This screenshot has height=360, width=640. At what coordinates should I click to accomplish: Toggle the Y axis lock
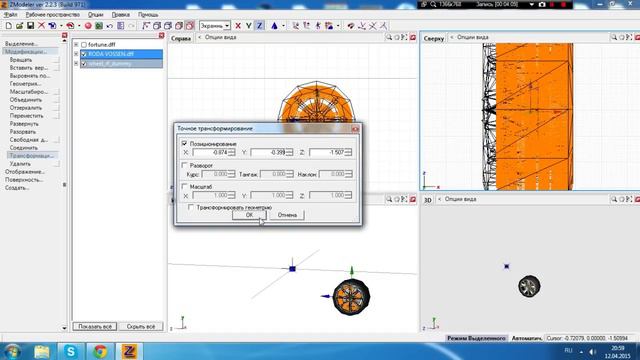(x=249, y=26)
